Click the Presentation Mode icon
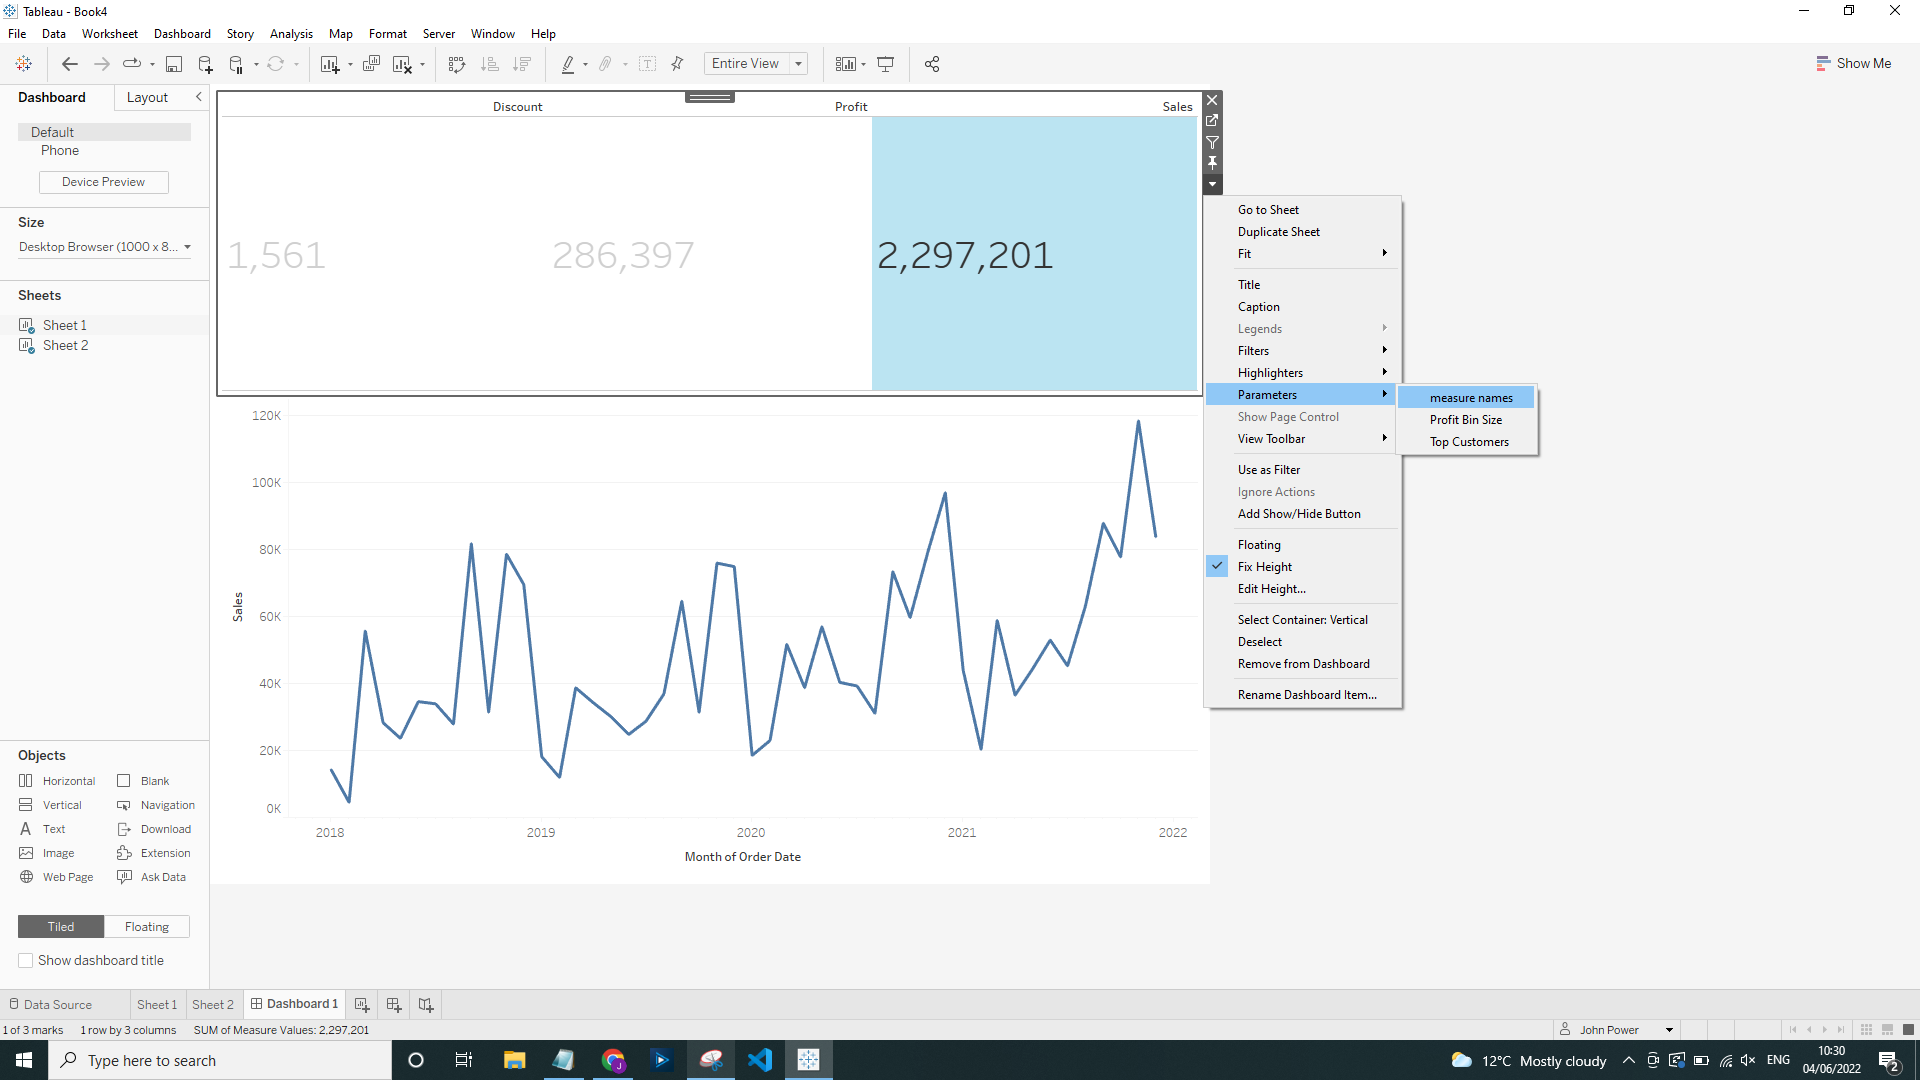 pyautogui.click(x=886, y=64)
